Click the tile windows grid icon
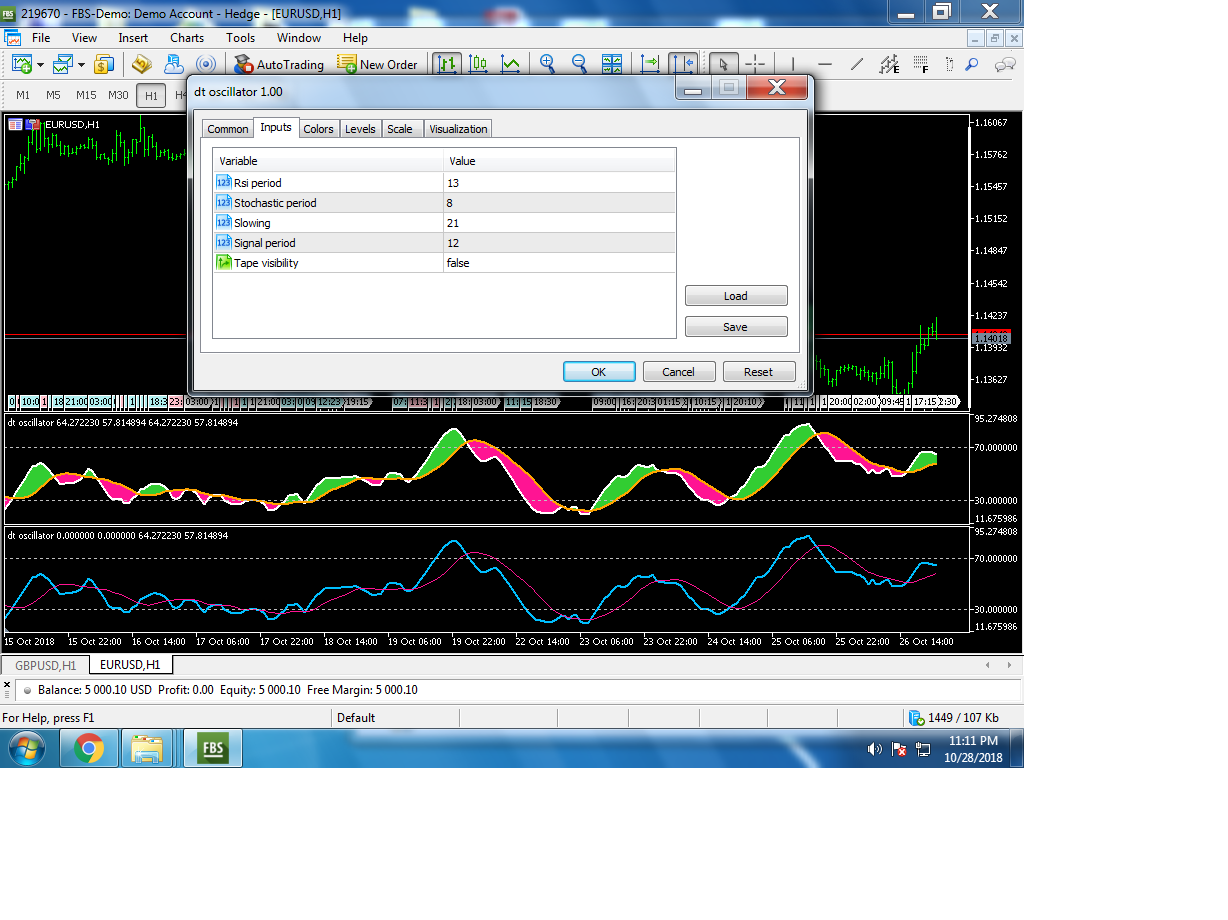This screenshot has height=920, width=1228. [612, 64]
